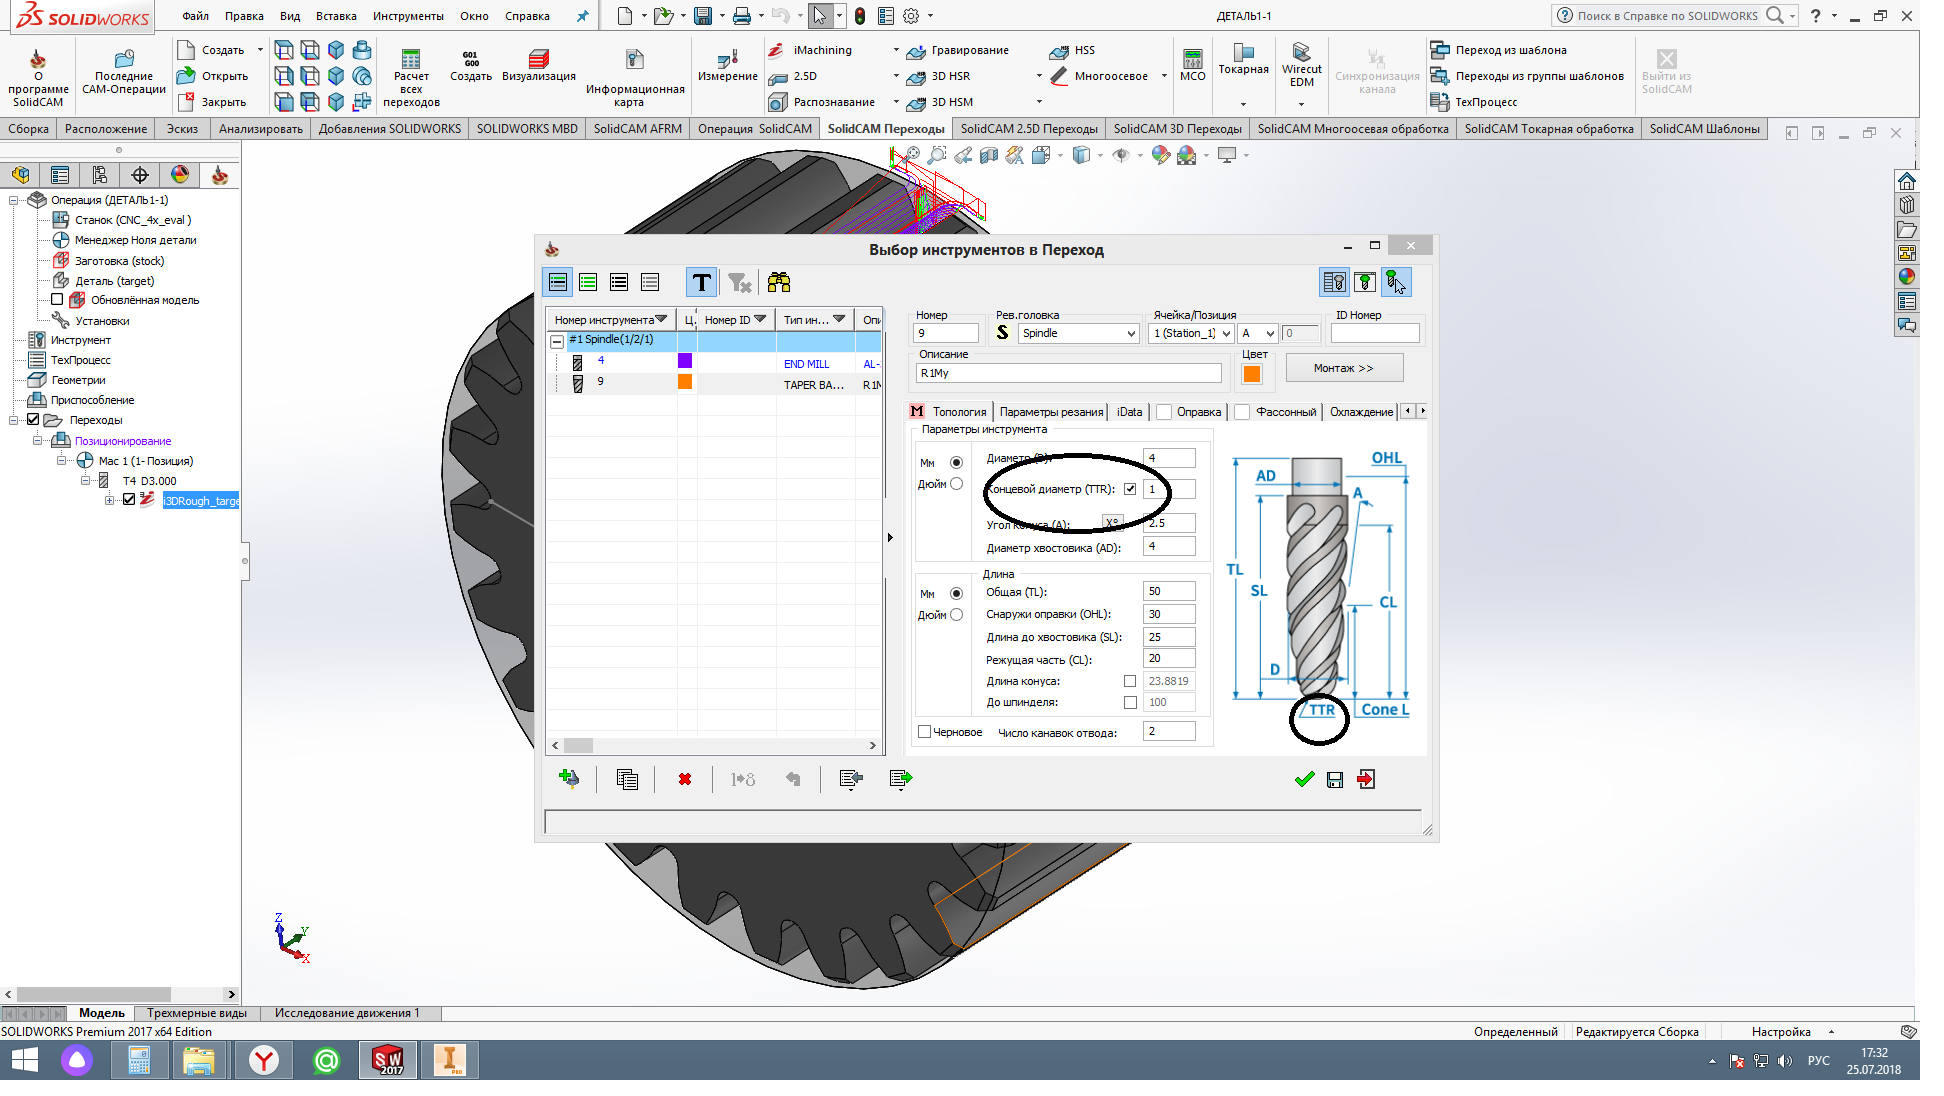Click the Yandex browser taskbar icon

click(264, 1060)
